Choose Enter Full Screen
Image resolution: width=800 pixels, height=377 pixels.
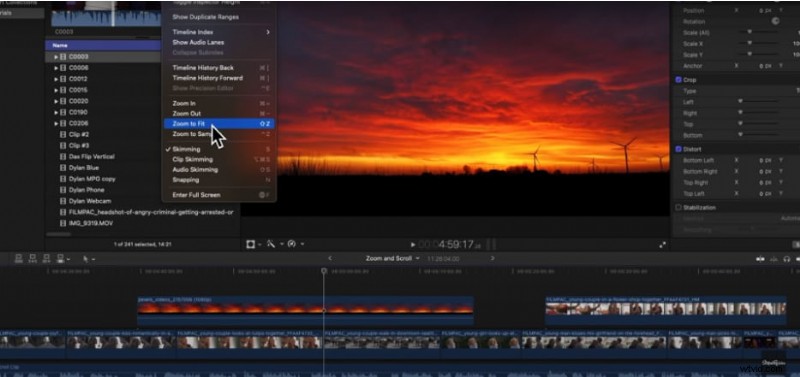[219, 195]
